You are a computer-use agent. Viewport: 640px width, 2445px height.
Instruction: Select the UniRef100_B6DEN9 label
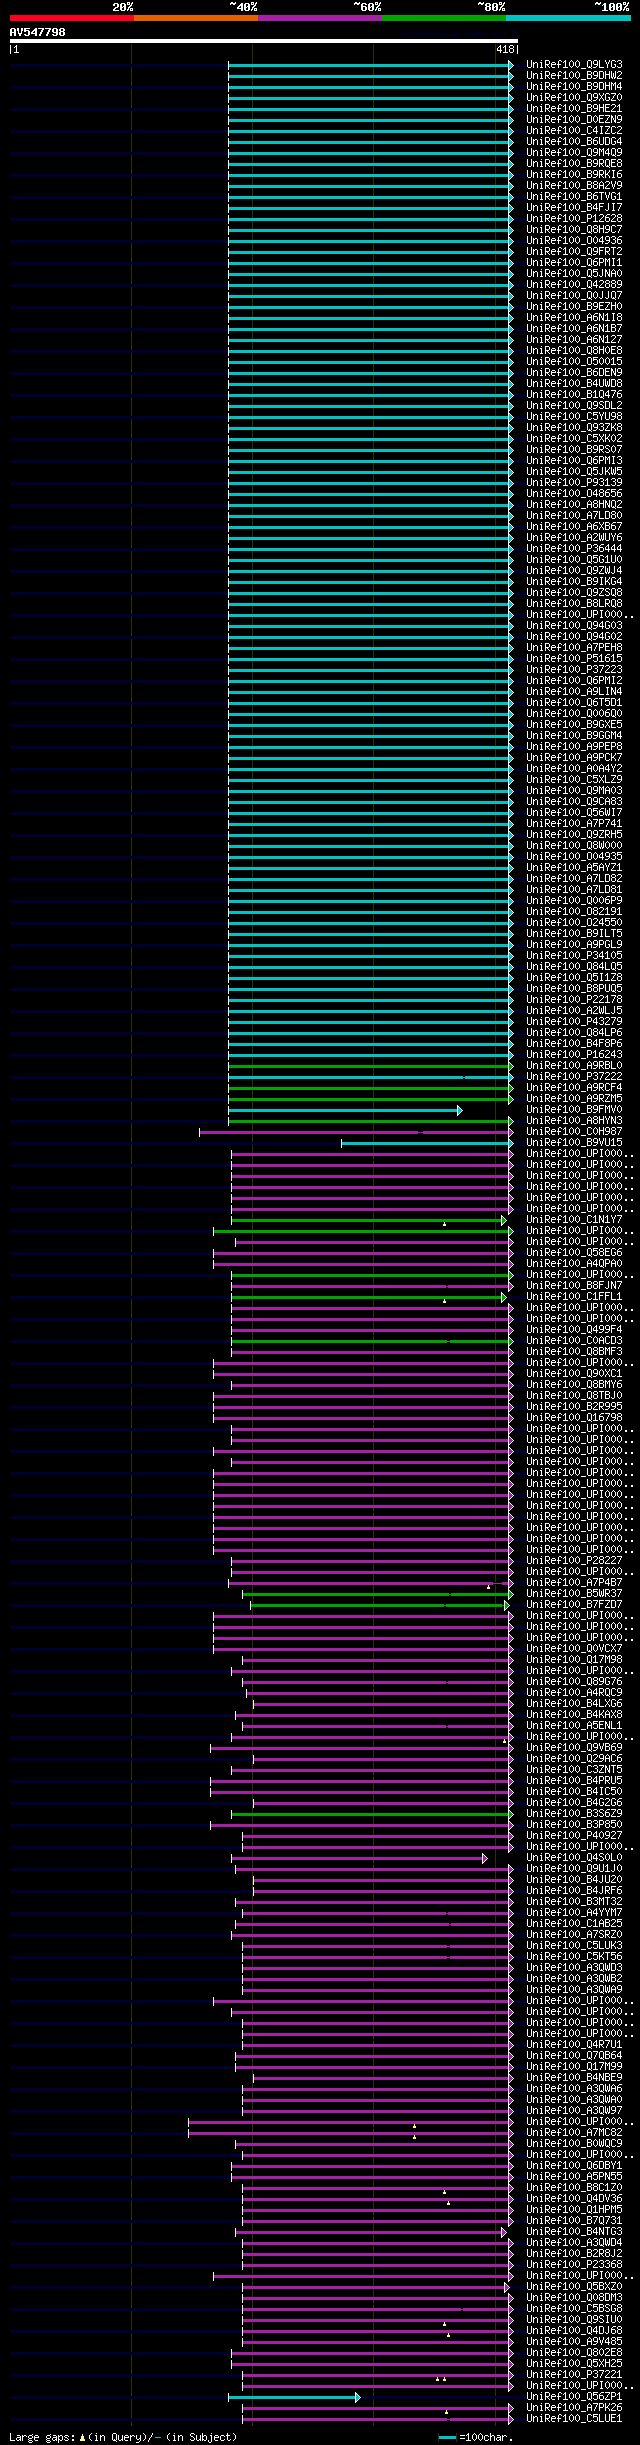574,373
